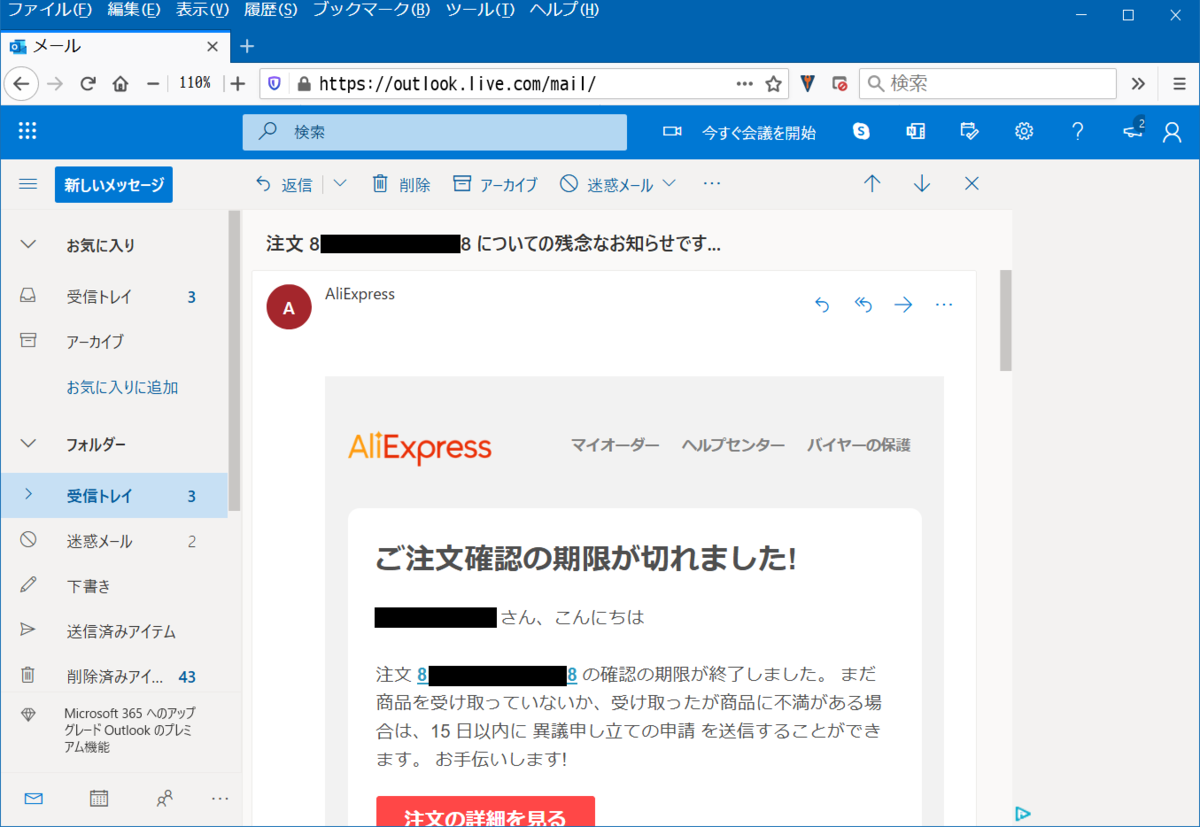Zoom out with minus button
The width and height of the screenshot is (1200, 827).
point(153,84)
